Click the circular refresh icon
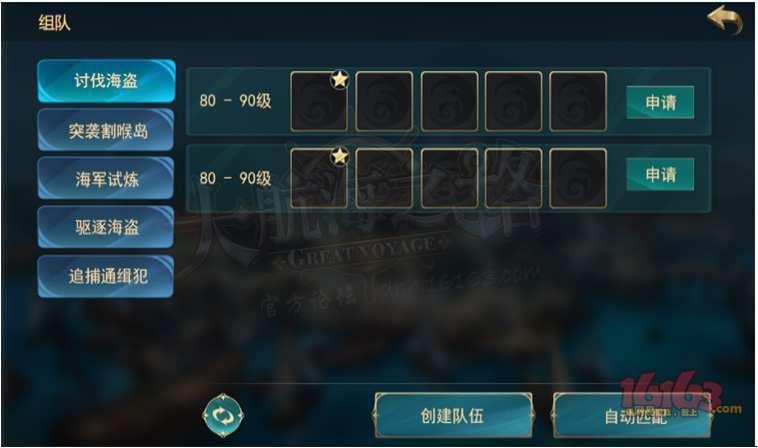 [x=223, y=416]
